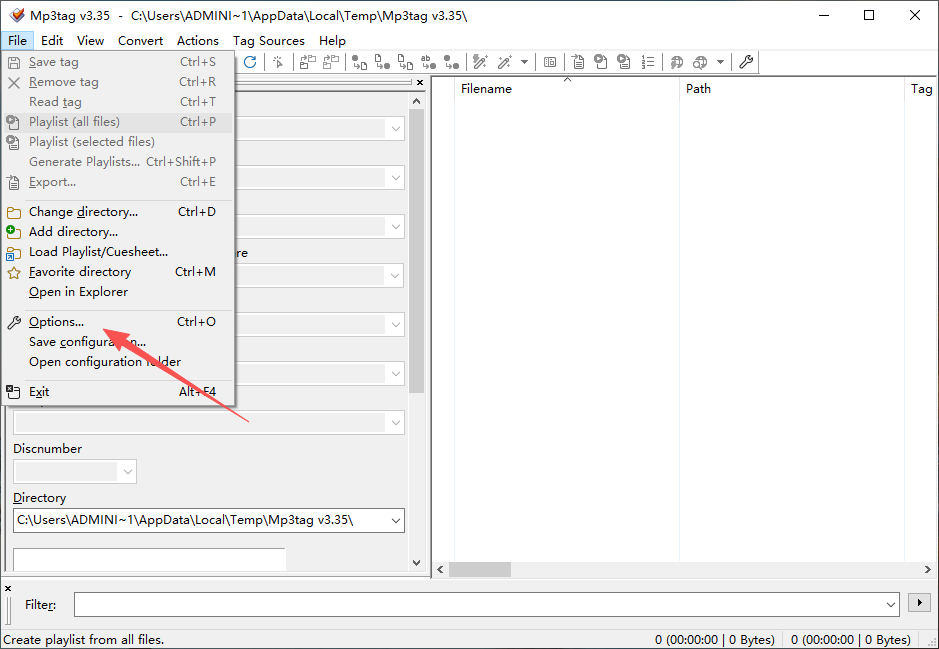
Task: Open the Edit menu
Action: click(52, 41)
